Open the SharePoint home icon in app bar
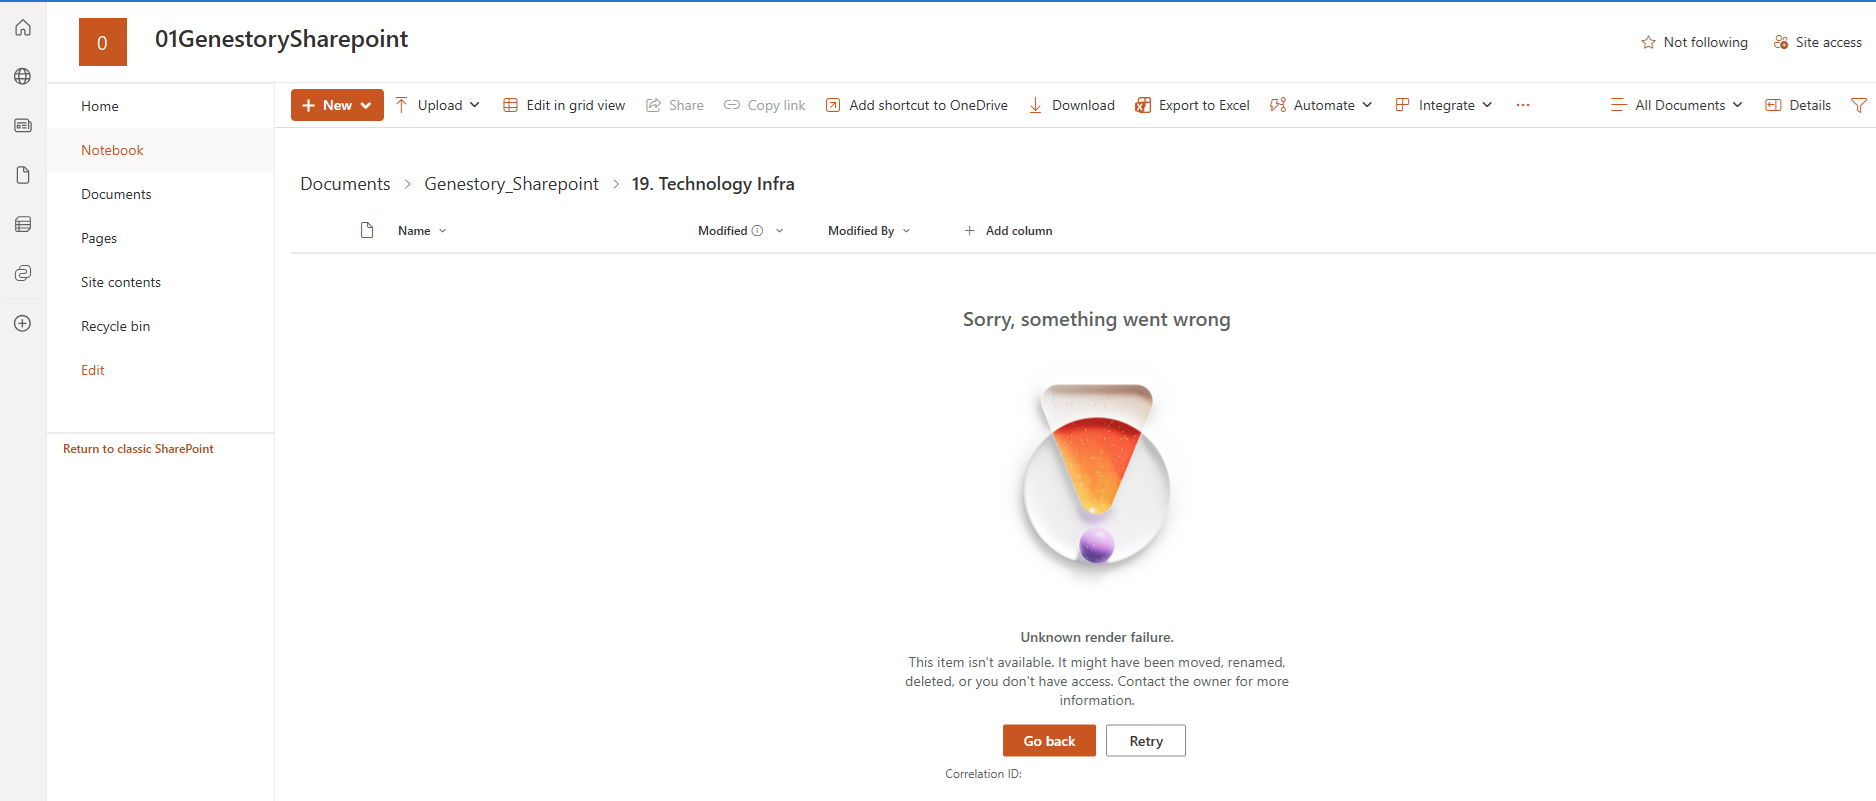Screen dimensions: 1876x801 [x=23, y=28]
